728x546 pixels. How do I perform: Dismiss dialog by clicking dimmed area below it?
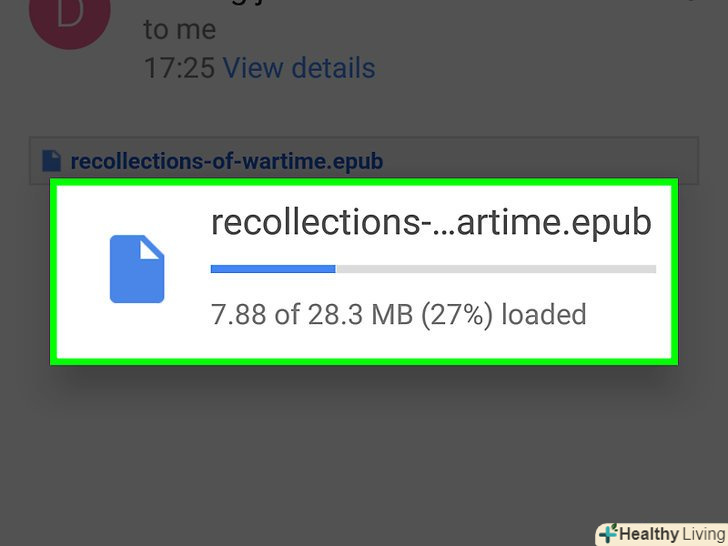pos(364,455)
